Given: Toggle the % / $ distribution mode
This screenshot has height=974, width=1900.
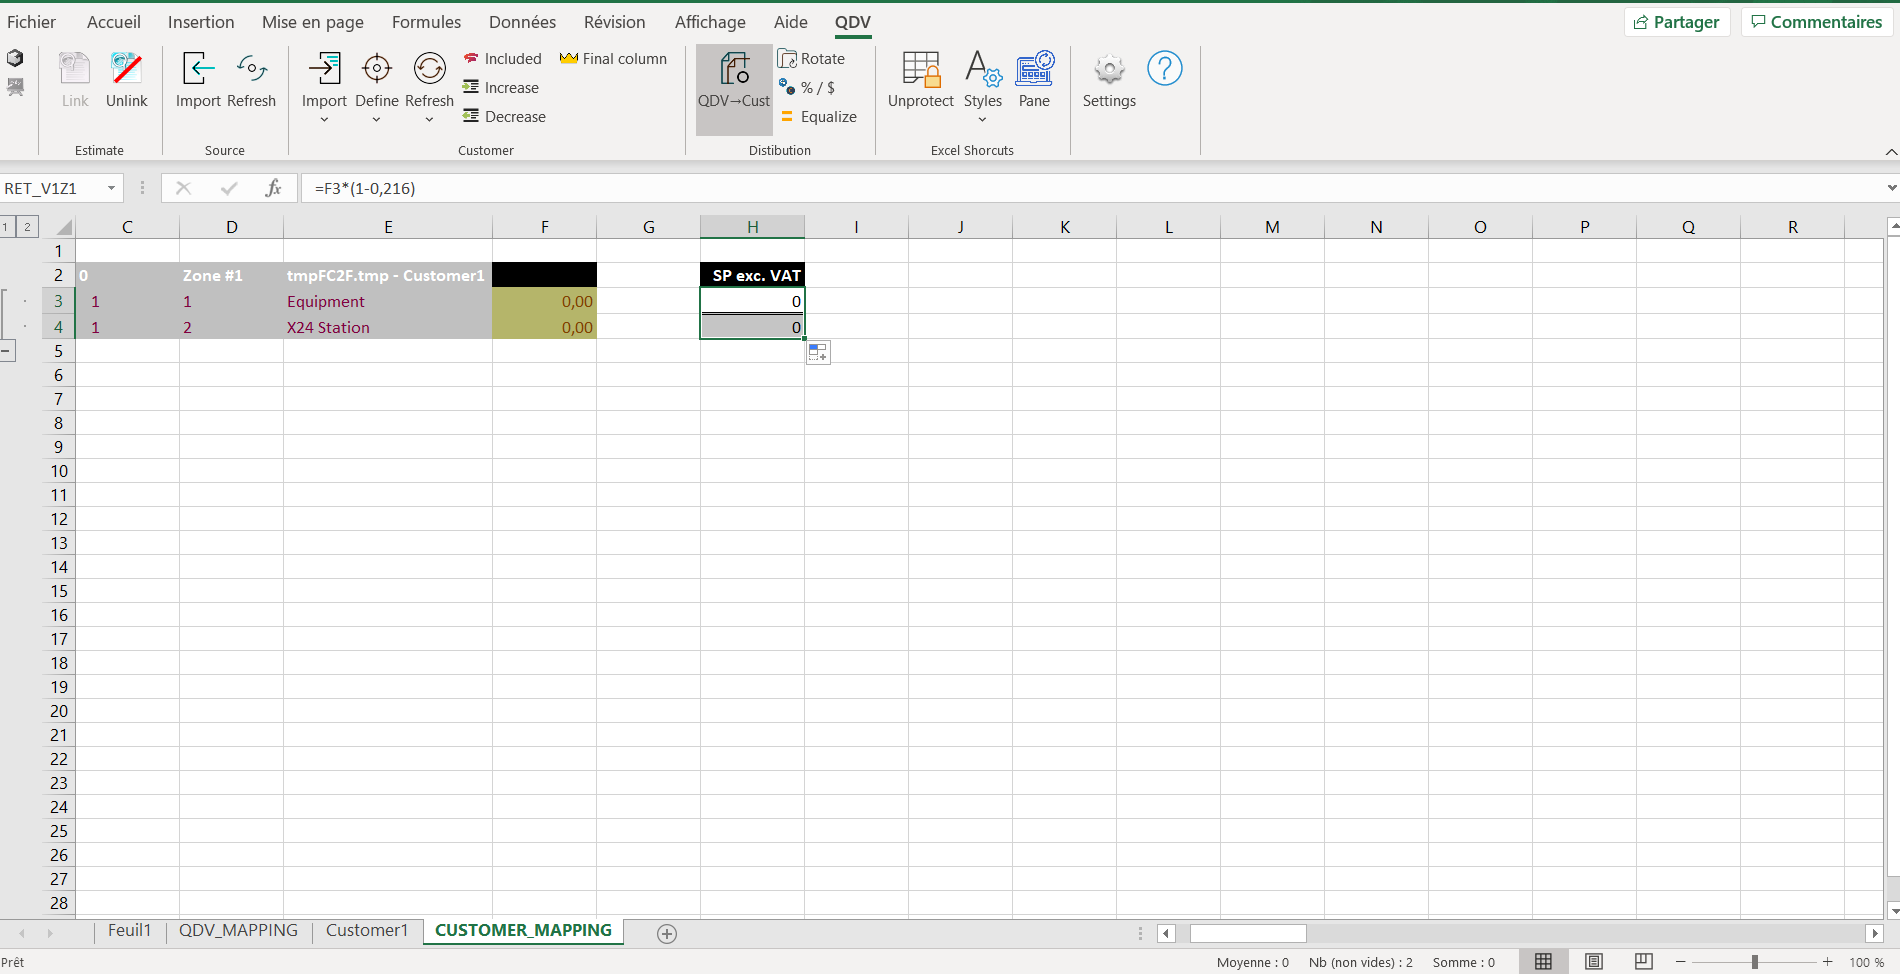Looking at the screenshot, I should point(788,88).
